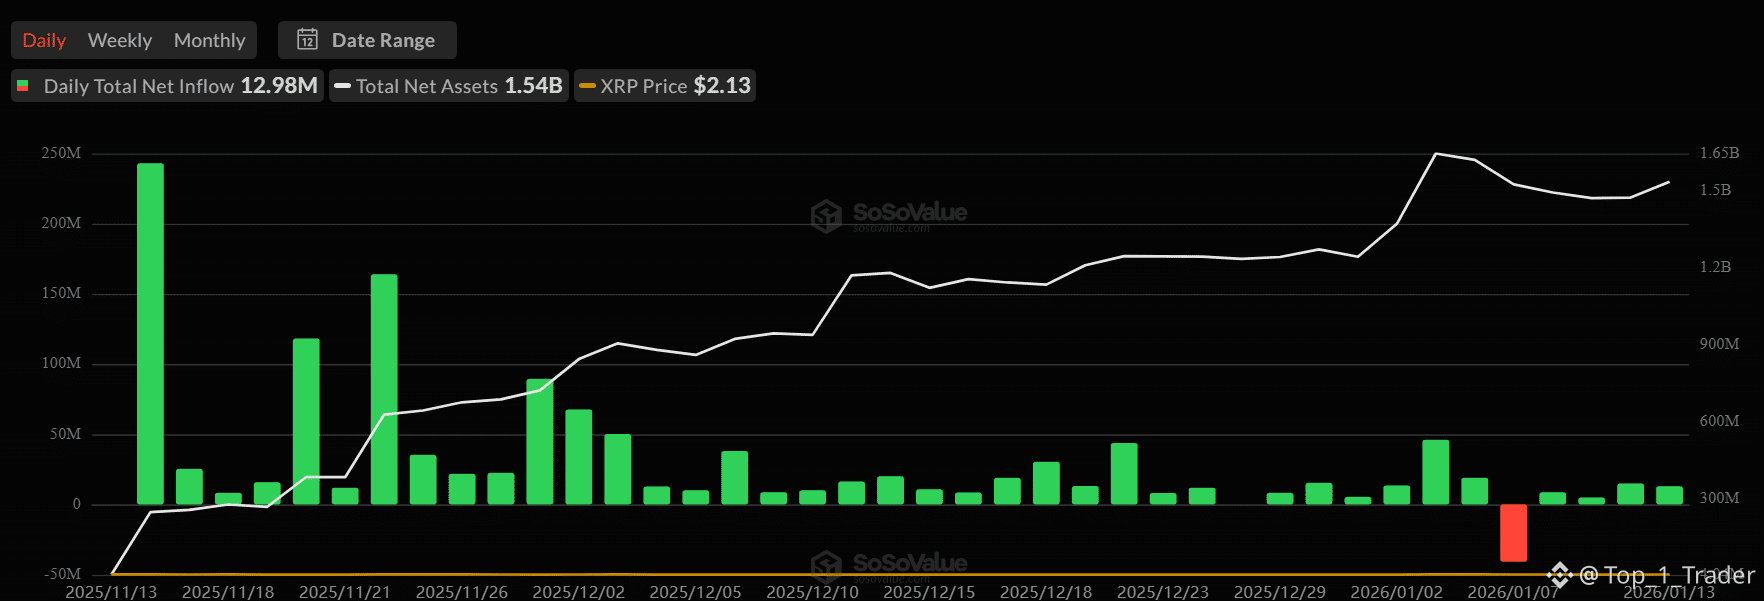Click the SoSoValue logo watermark at chart top
Image resolution: width=1764 pixels, height=601 pixels.
point(826,215)
